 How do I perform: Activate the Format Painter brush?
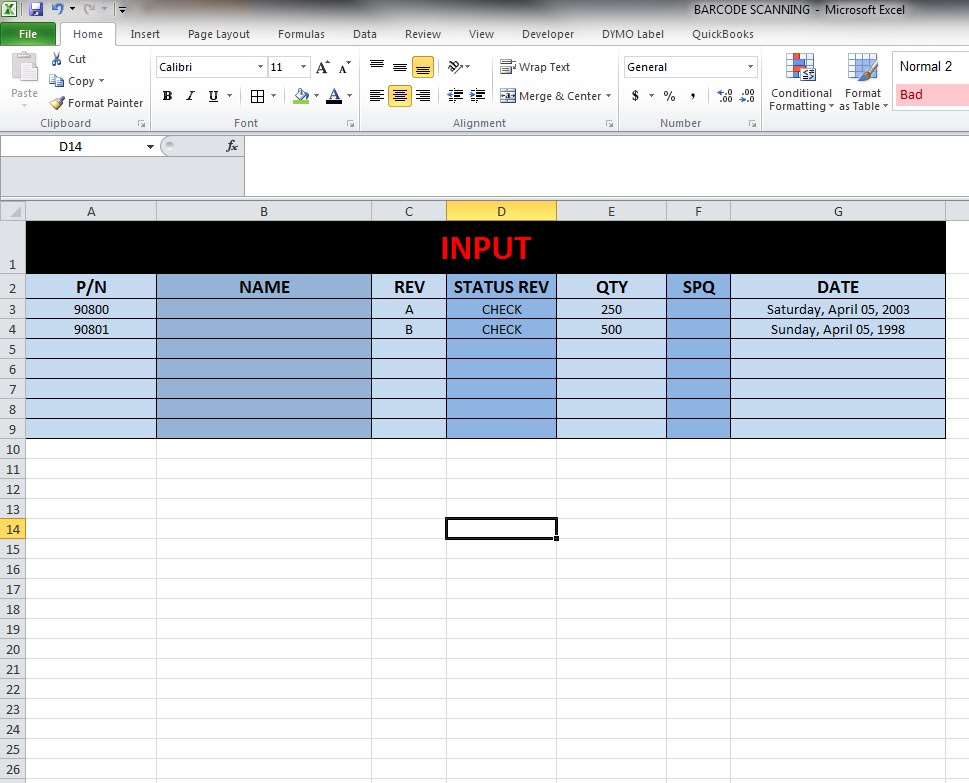pyautogui.click(x=57, y=103)
